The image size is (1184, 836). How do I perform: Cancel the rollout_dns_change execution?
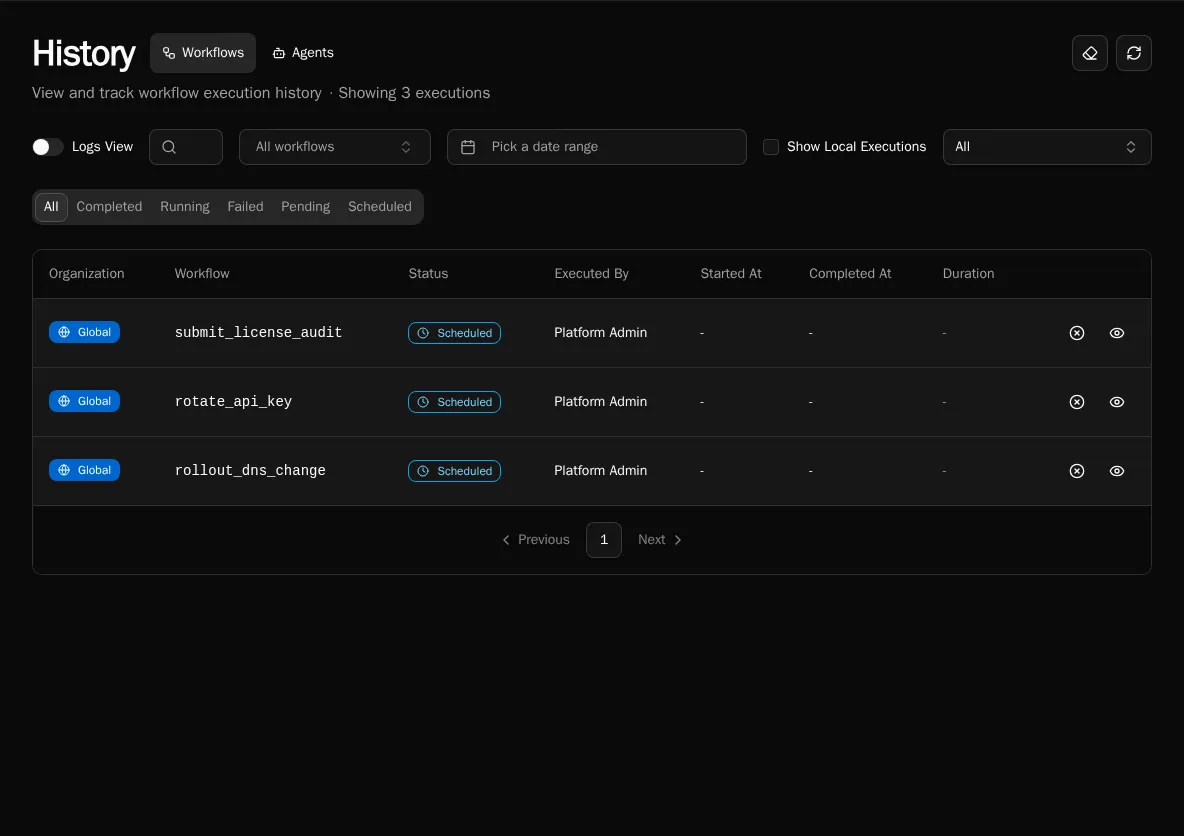[x=1076, y=471]
